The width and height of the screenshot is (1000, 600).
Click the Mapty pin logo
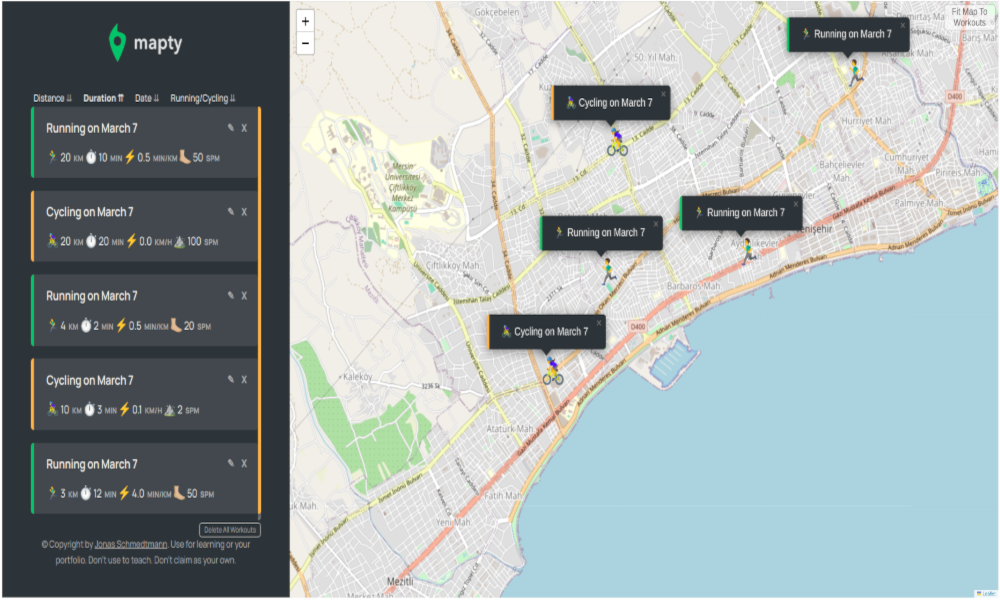[119, 42]
